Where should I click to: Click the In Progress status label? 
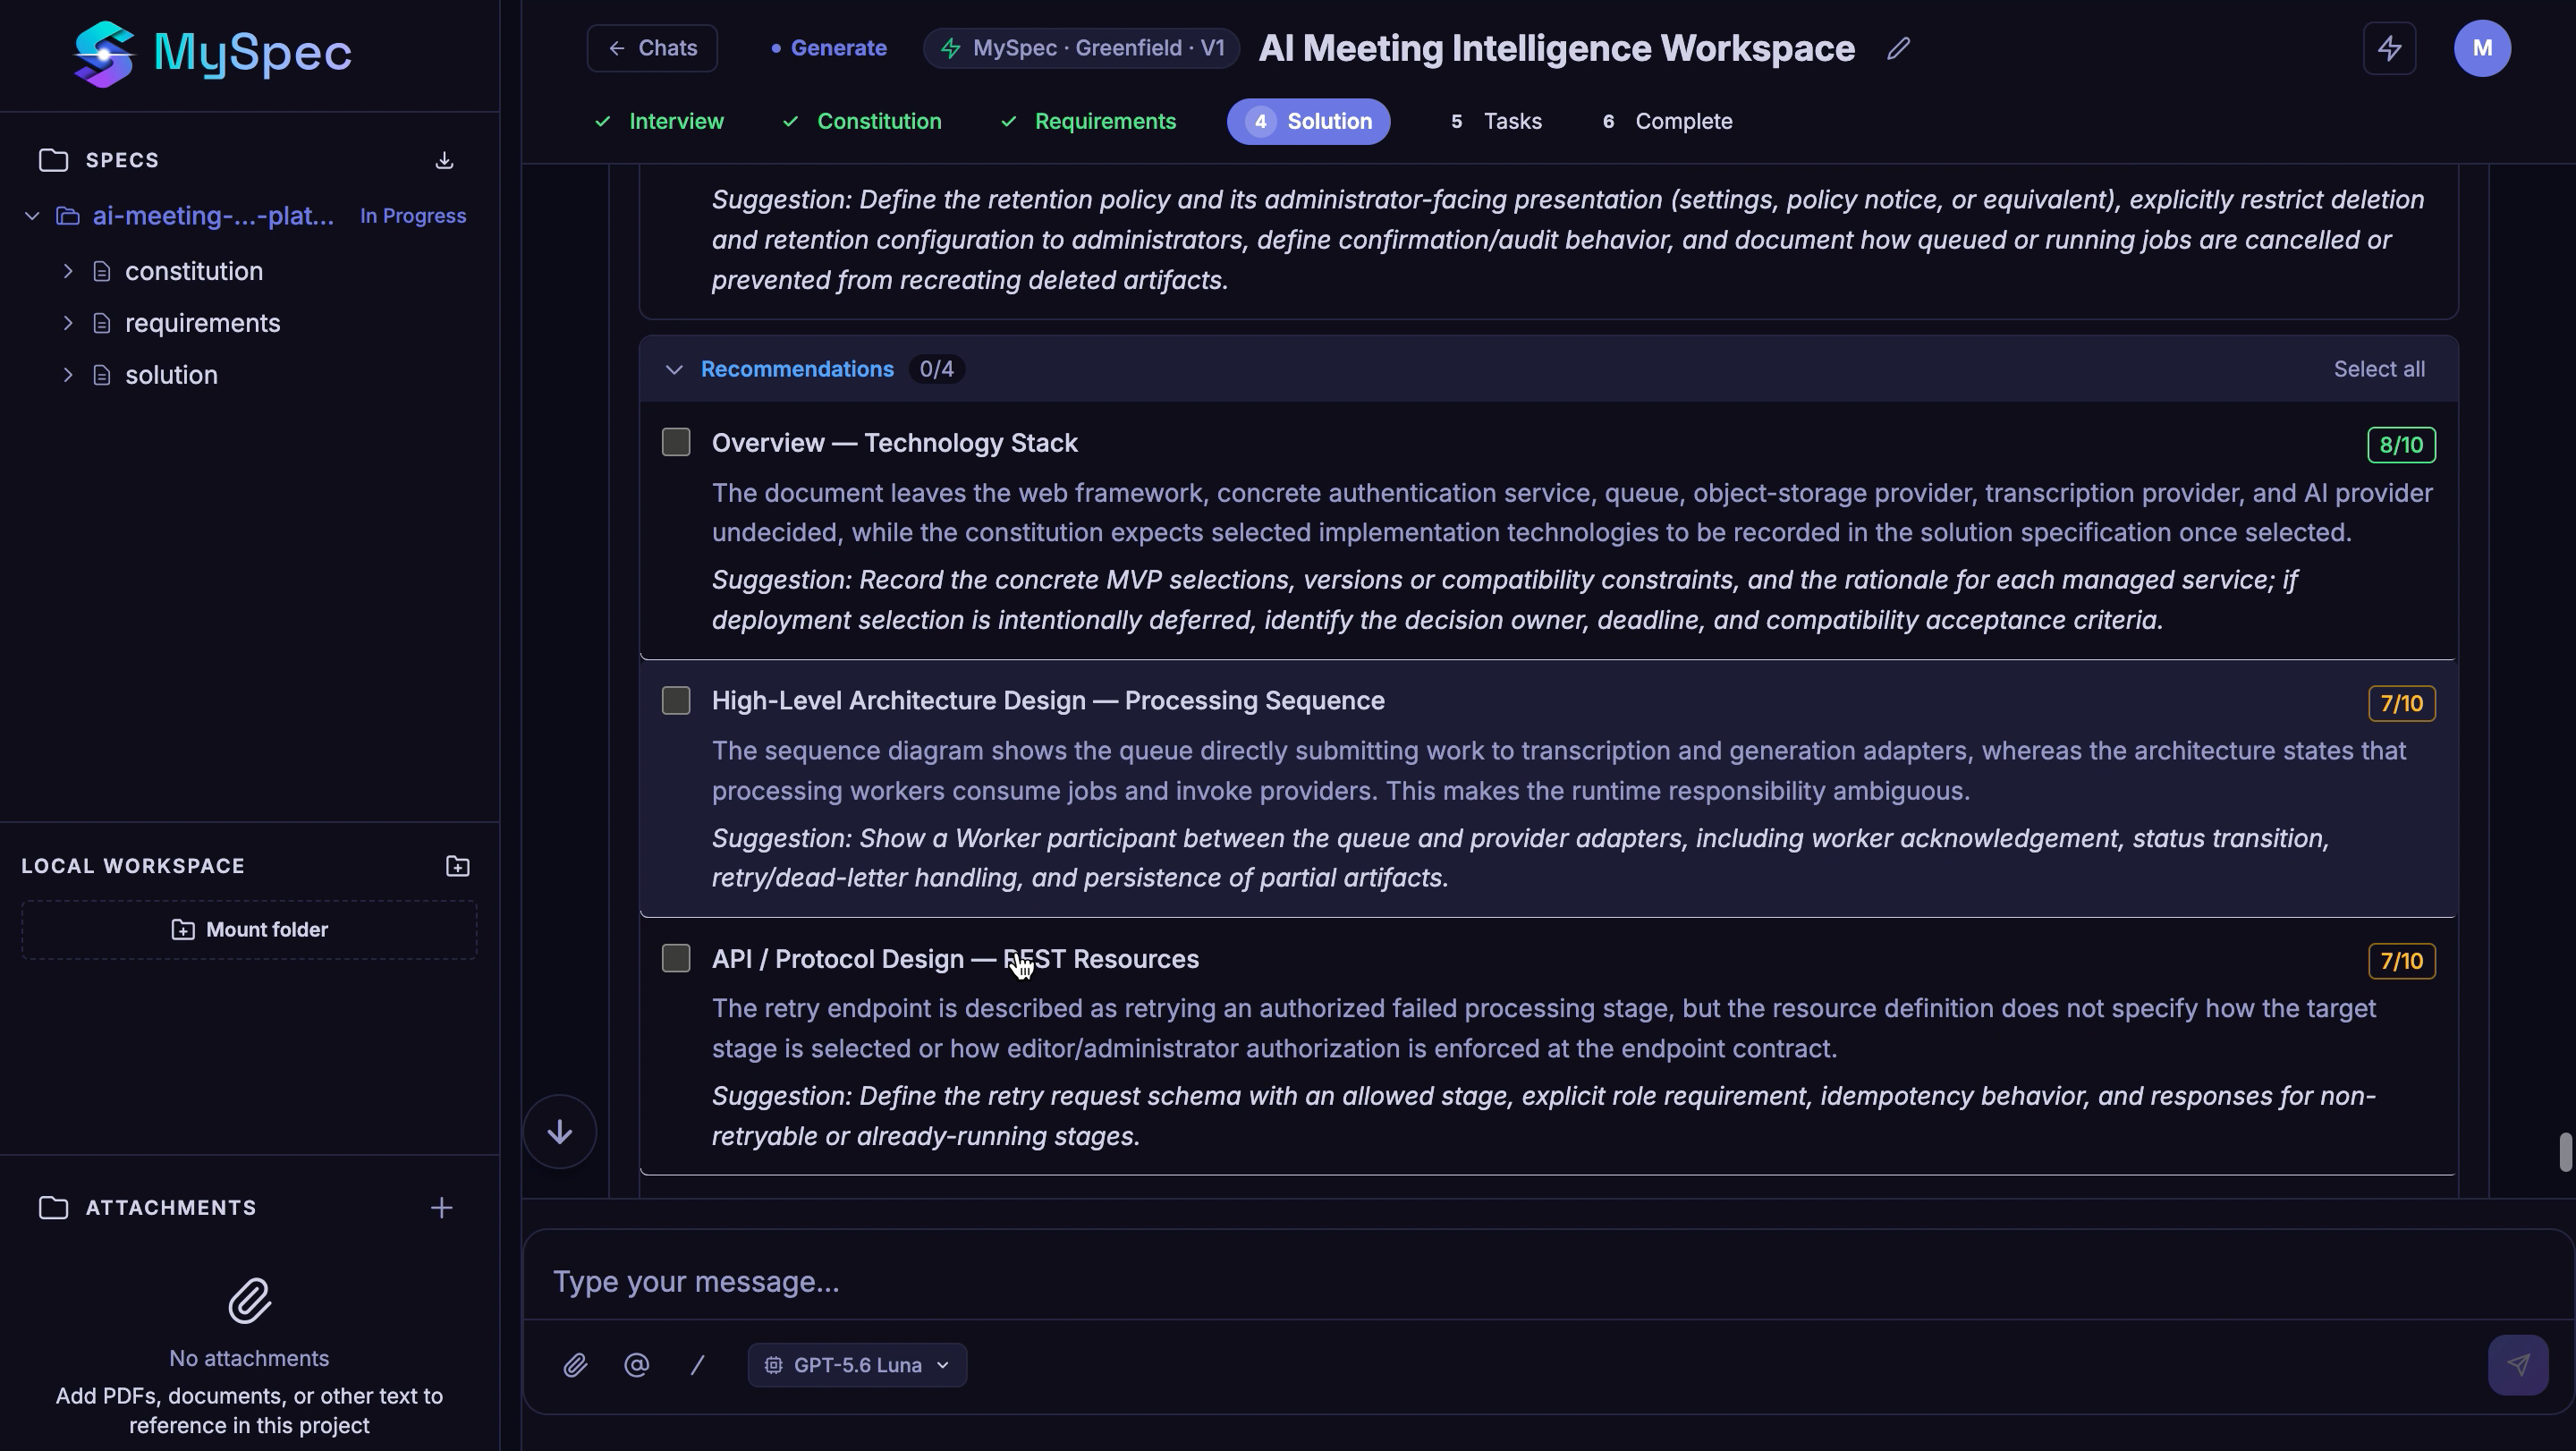(413, 216)
